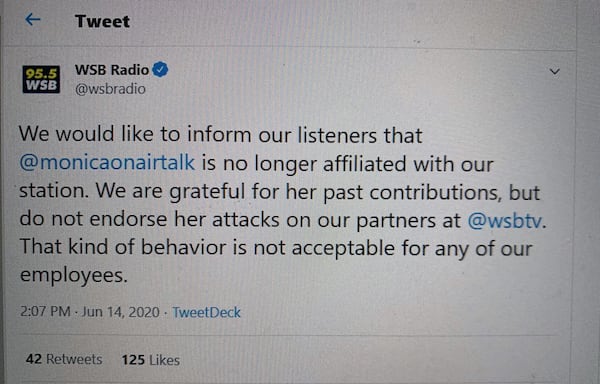Image resolution: width=600 pixels, height=384 pixels.
Task: Click the TweetDeck source link
Action: pyautogui.click(x=206, y=312)
